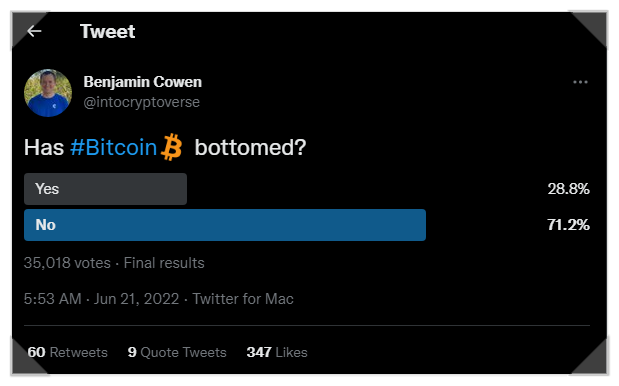Viewport: 619px width, 386px height.
Task: View the 347 Likes list
Action: pos(277,352)
